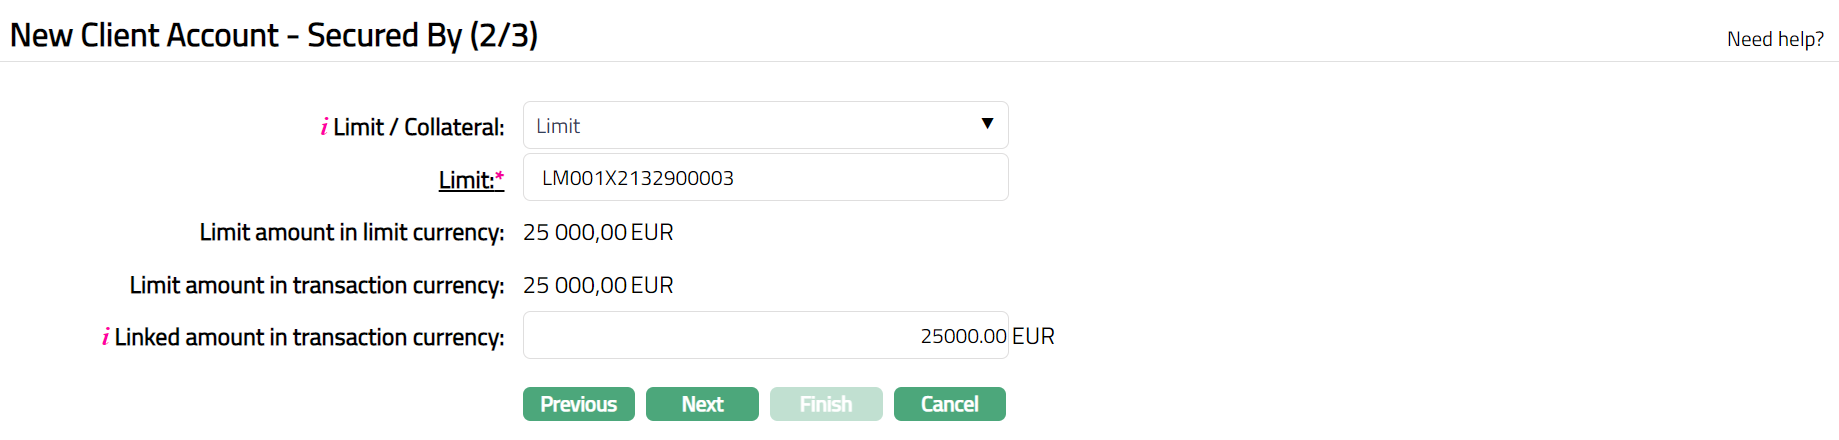Cancel the new client account wizard

point(949,404)
